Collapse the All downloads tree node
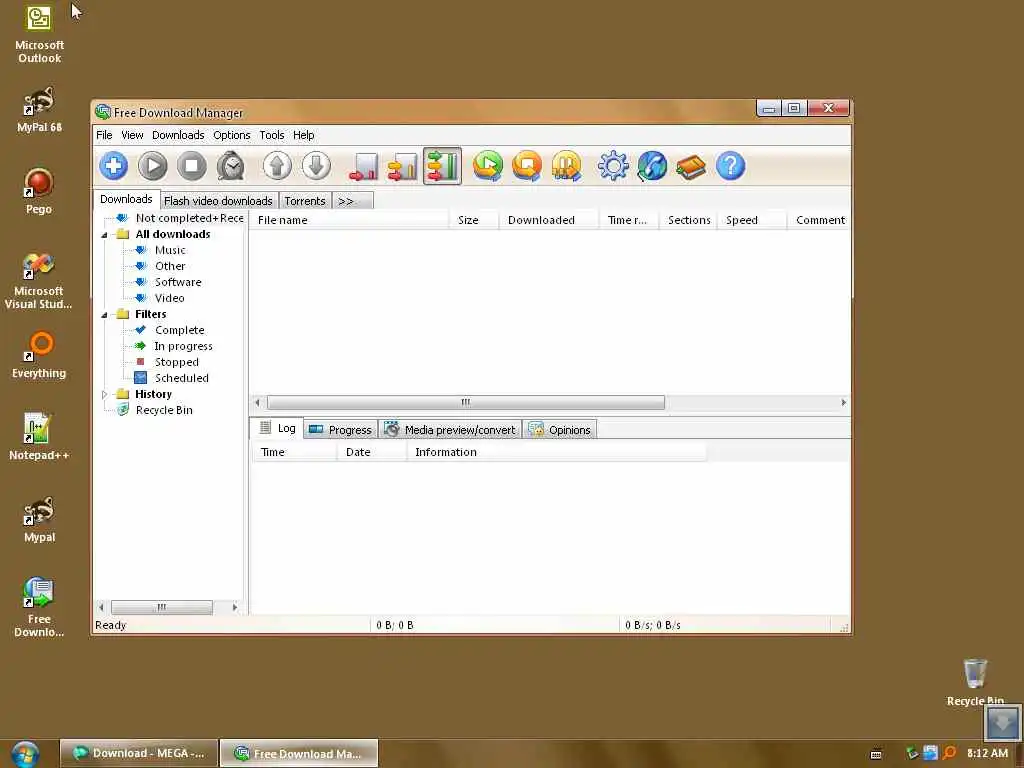This screenshot has width=1024, height=768. (x=104, y=235)
